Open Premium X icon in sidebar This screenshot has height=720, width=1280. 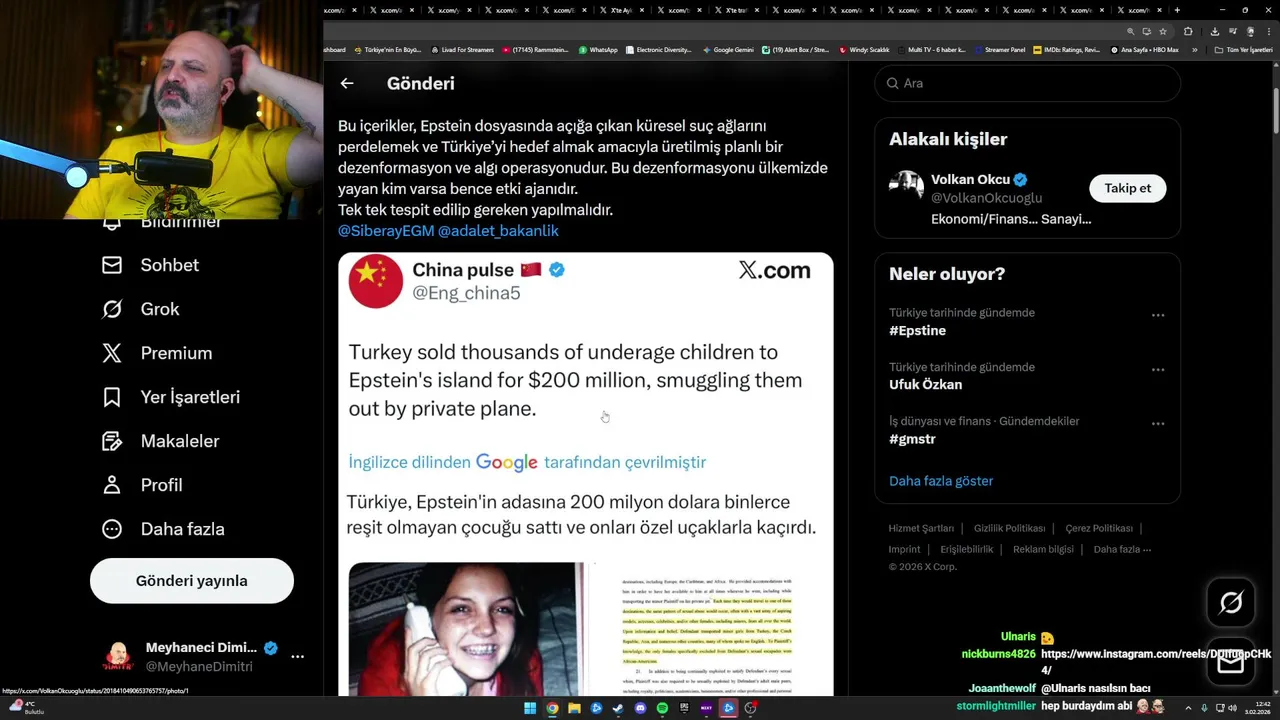112,353
